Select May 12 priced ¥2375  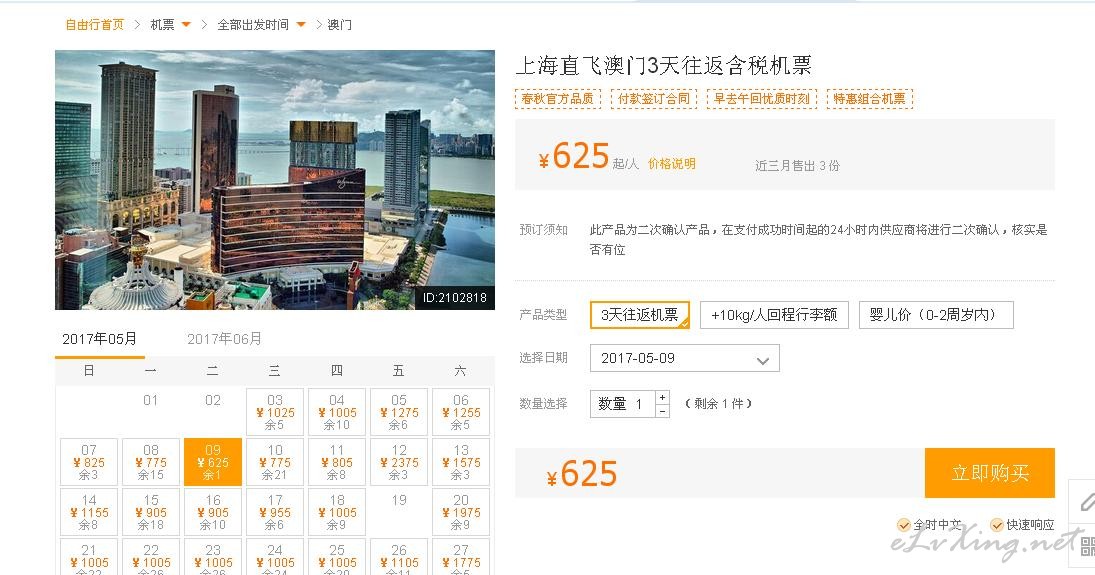pyautogui.click(x=399, y=462)
